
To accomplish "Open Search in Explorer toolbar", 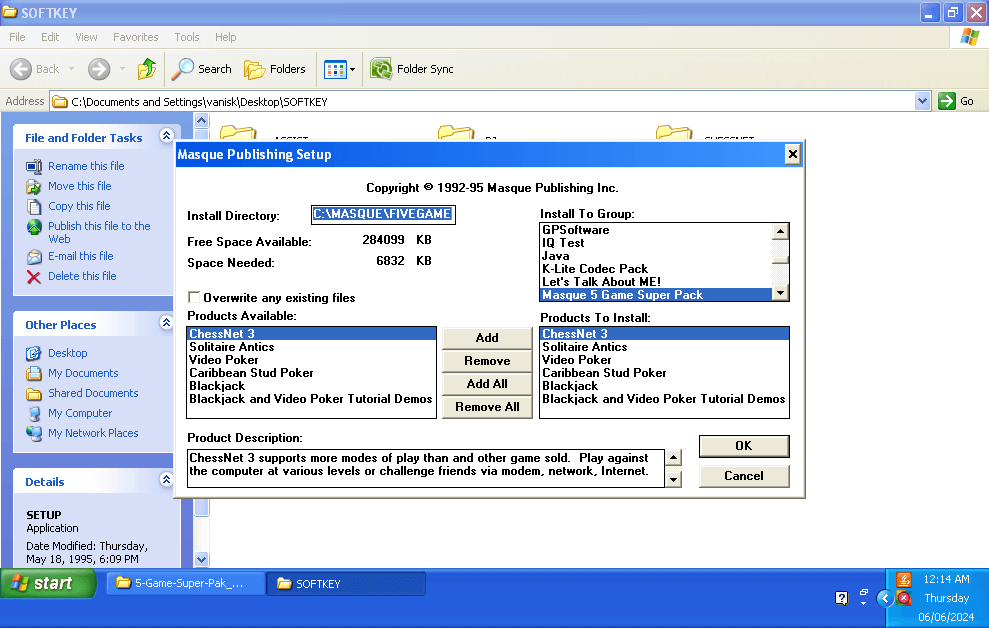I will 202,69.
